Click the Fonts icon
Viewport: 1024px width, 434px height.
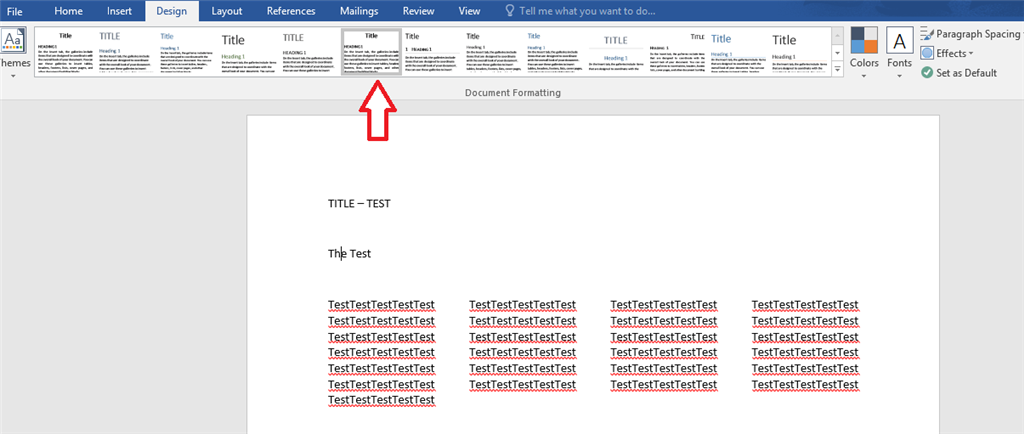(899, 40)
